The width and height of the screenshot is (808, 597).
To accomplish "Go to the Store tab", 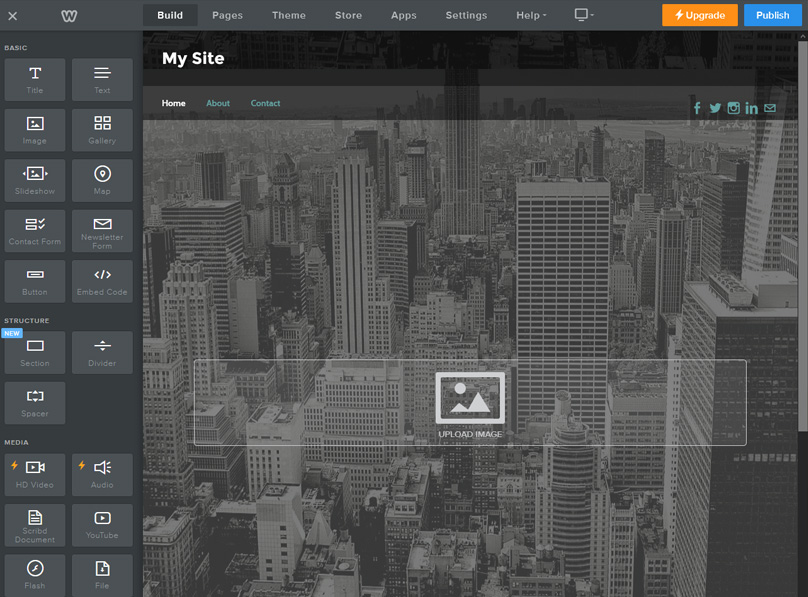I will (x=348, y=15).
